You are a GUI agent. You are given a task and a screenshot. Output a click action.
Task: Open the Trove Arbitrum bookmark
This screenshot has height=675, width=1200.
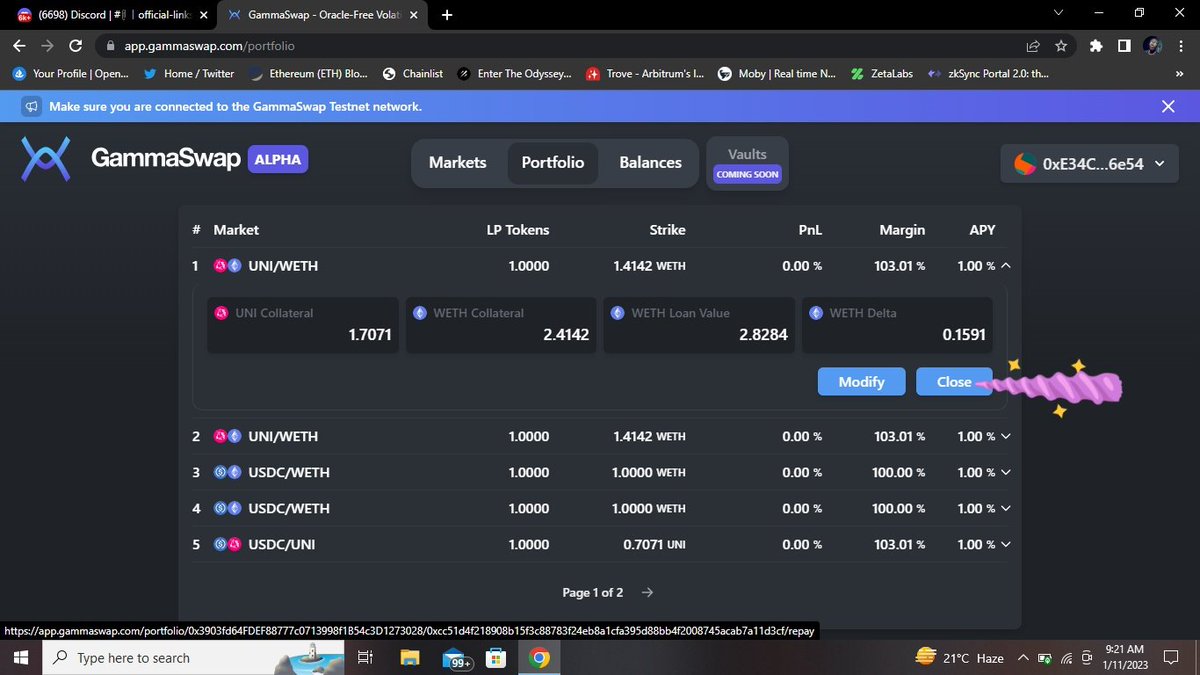coord(645,73)
